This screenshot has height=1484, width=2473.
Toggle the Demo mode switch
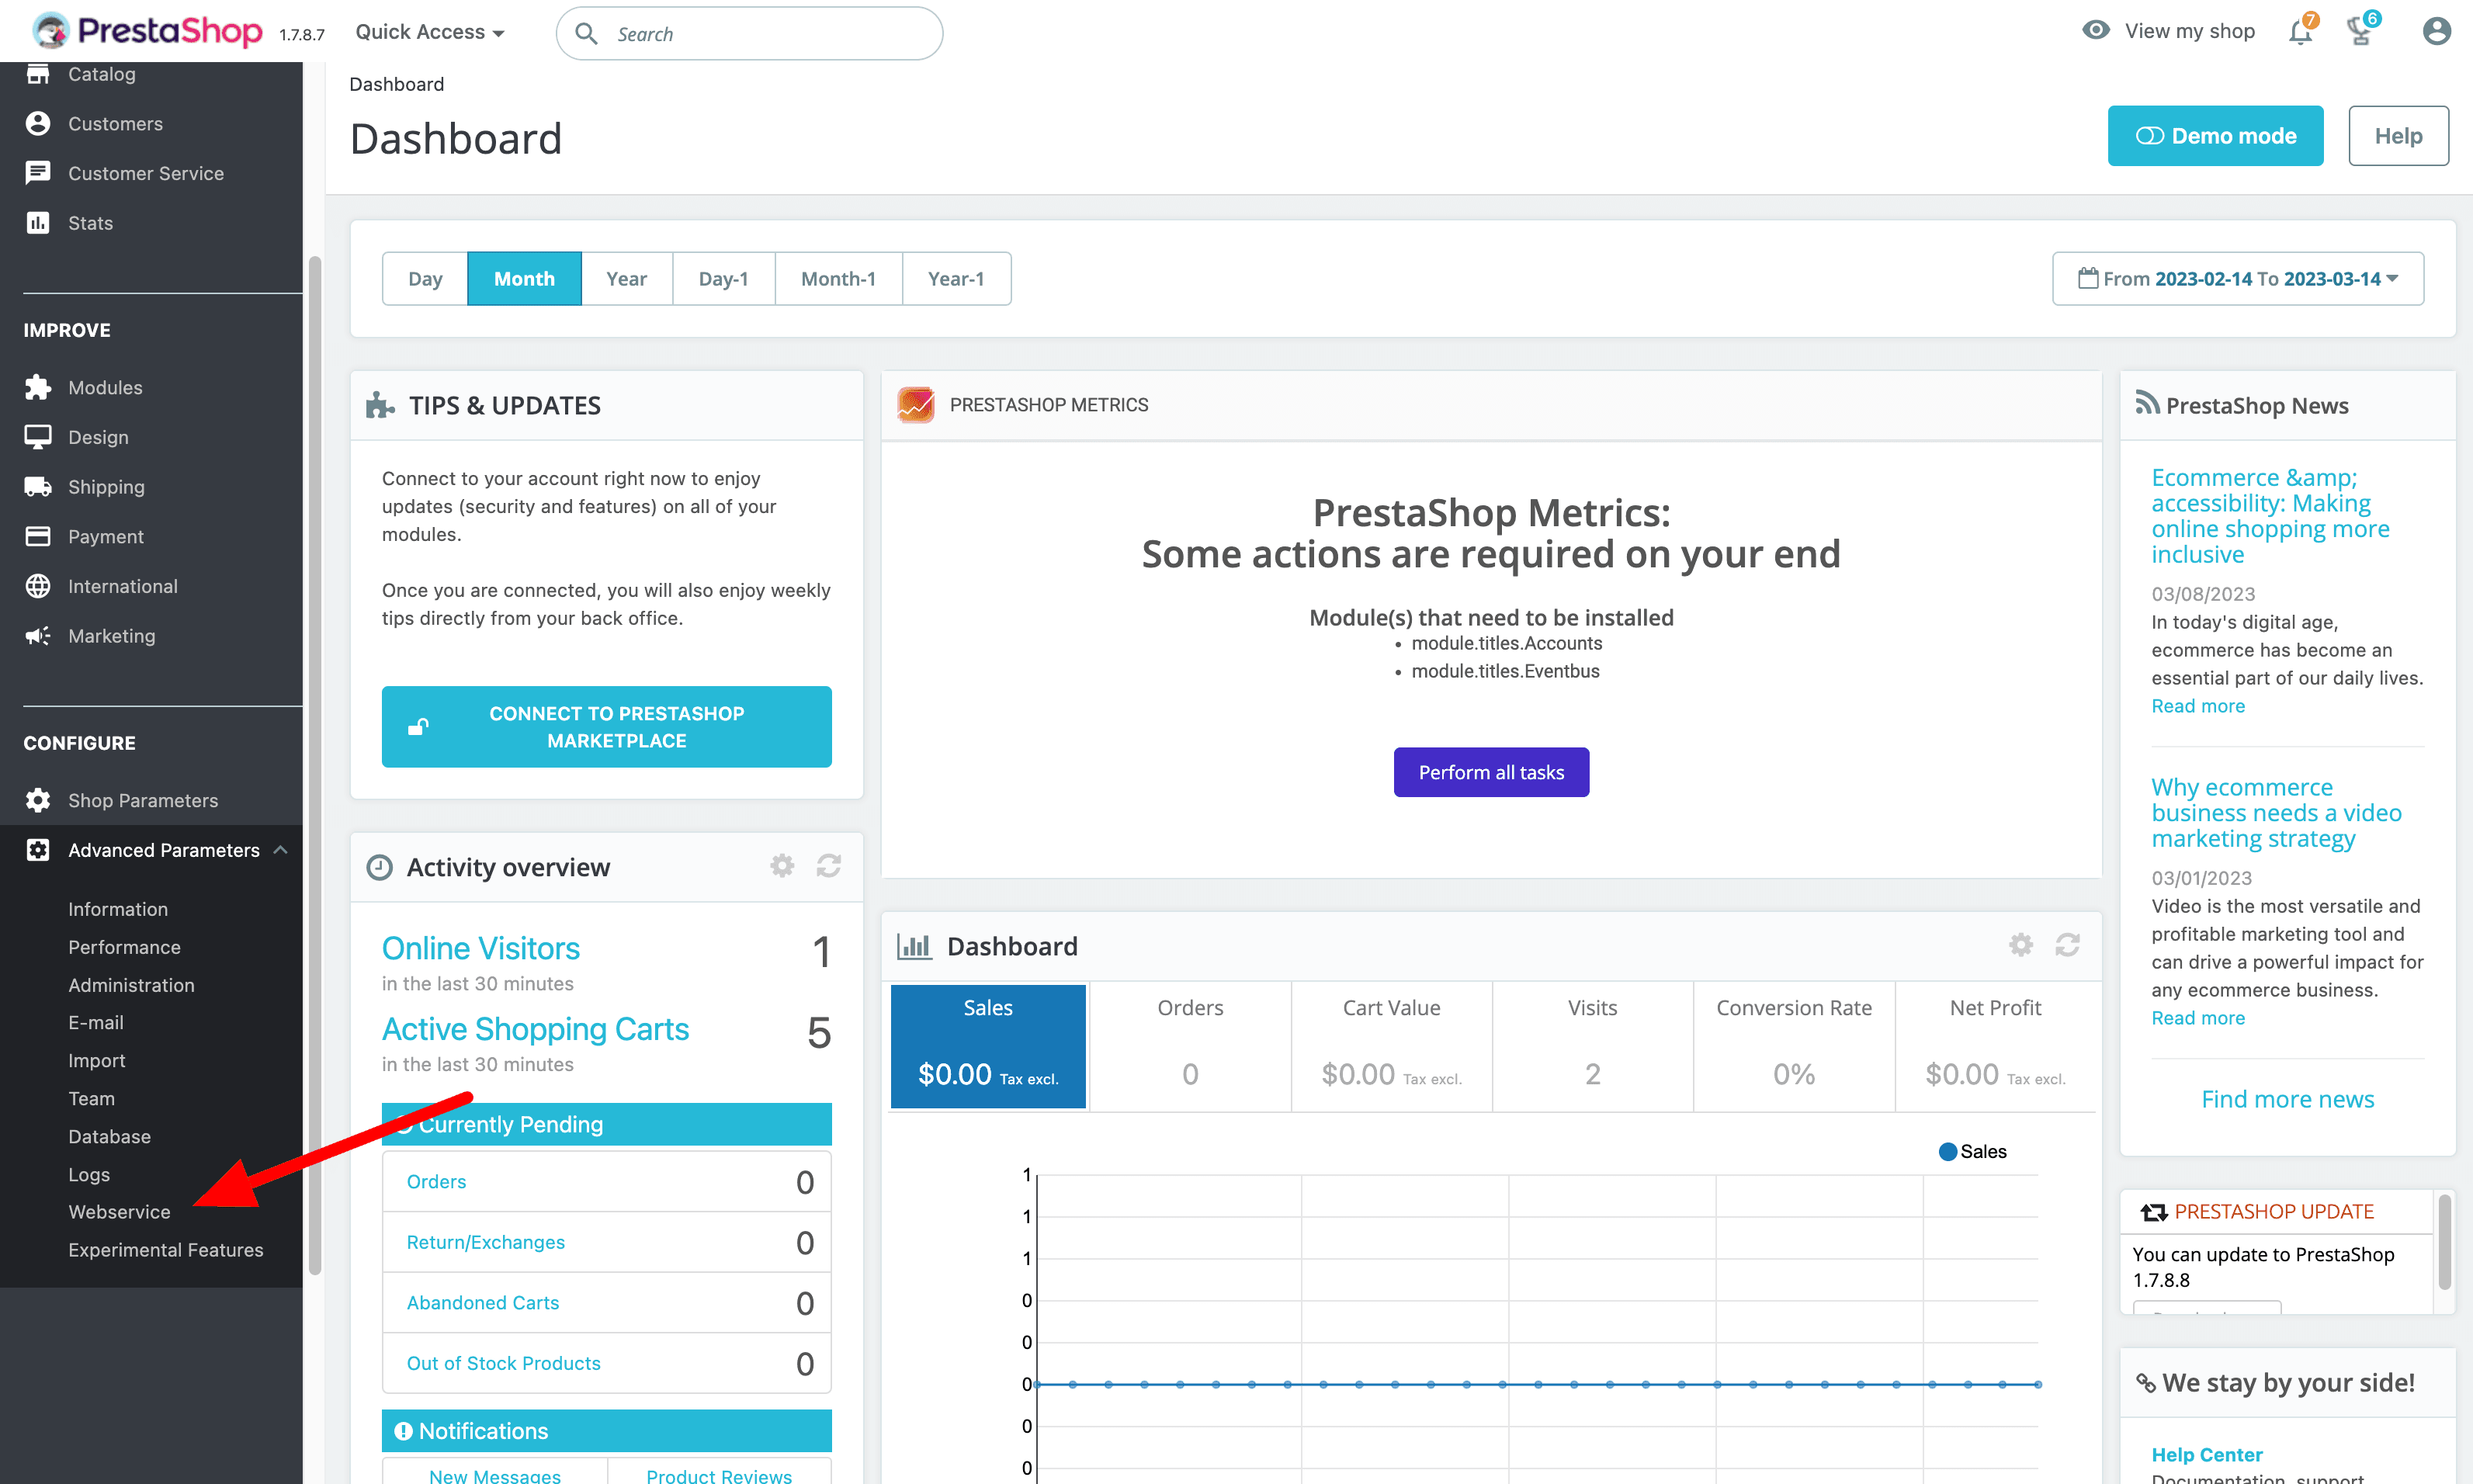click(x=2215, y=136)
